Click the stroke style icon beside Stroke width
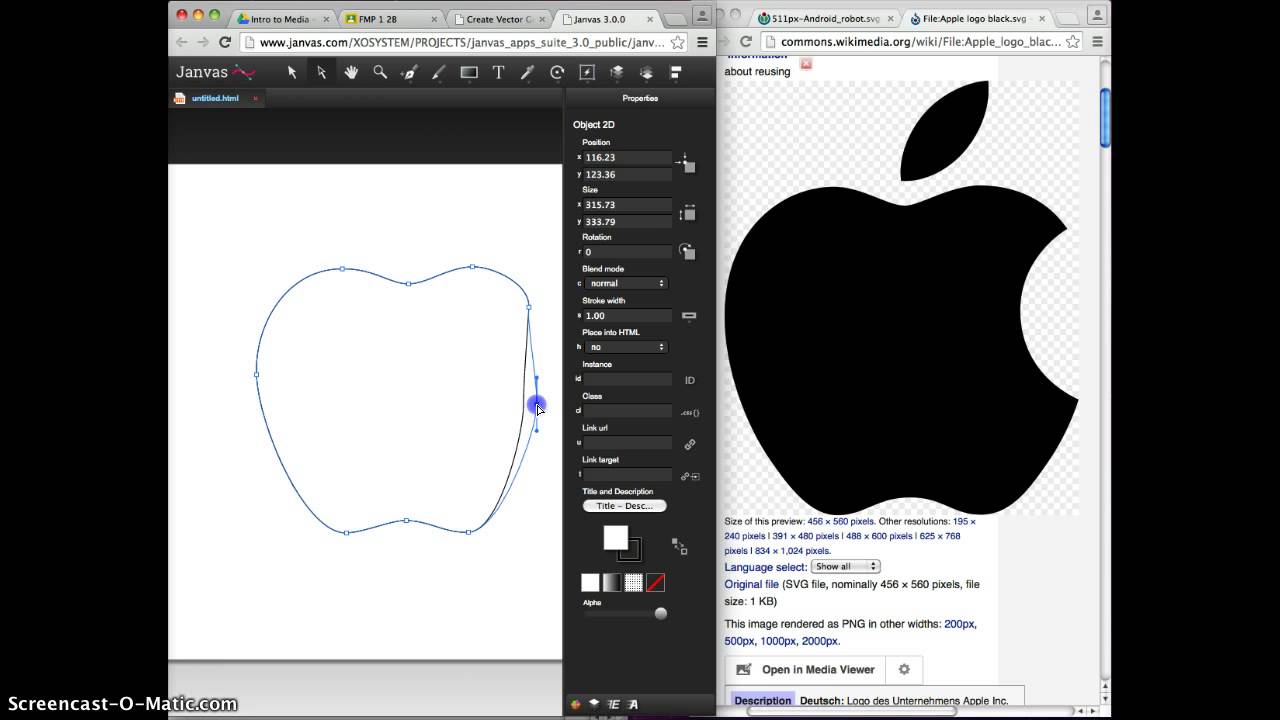The height and width of the screenshot is (720, 1280). pos(689,316)
